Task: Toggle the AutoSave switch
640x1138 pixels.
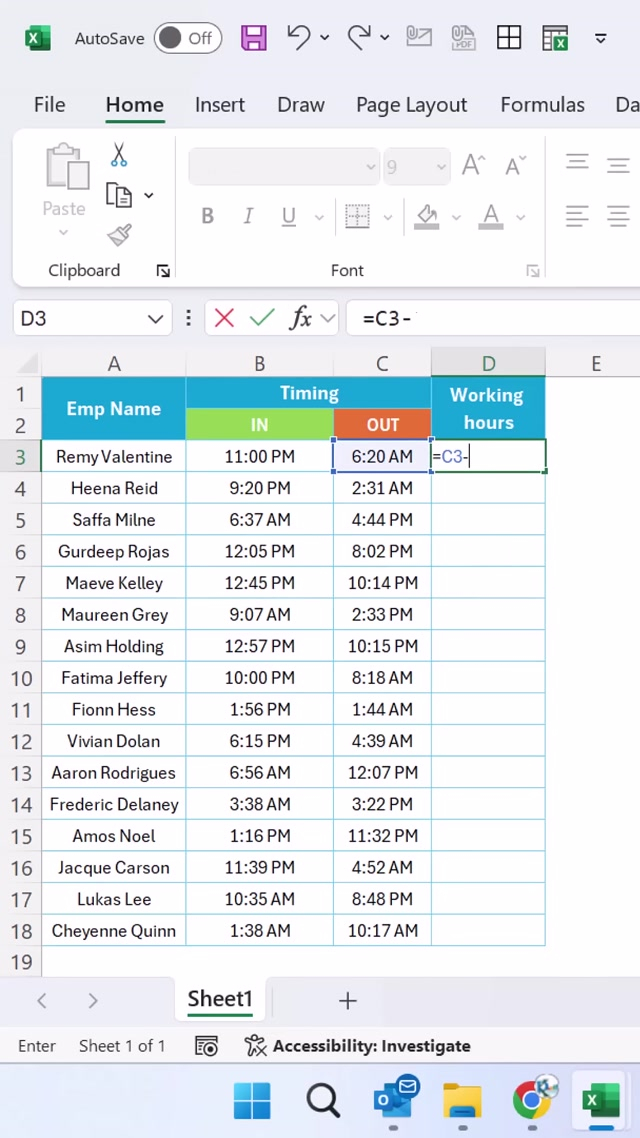Action: click(187, 38)
